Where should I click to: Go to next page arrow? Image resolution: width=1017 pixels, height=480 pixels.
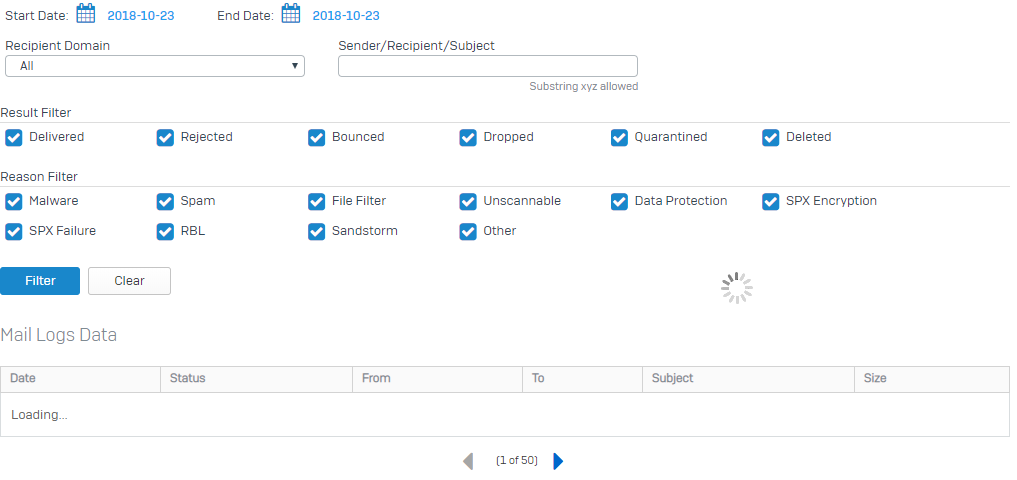(558, 461)
